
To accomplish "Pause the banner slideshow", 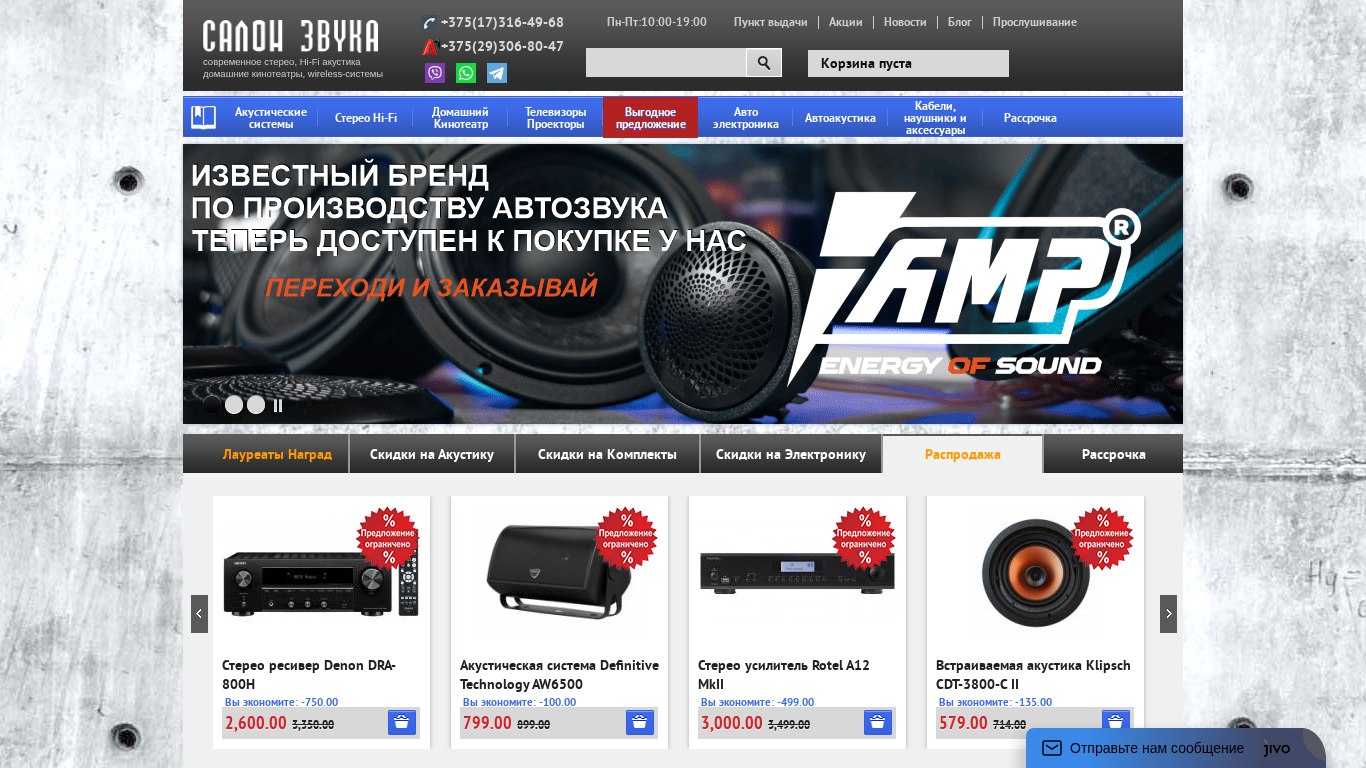I will tap(278, 406).
